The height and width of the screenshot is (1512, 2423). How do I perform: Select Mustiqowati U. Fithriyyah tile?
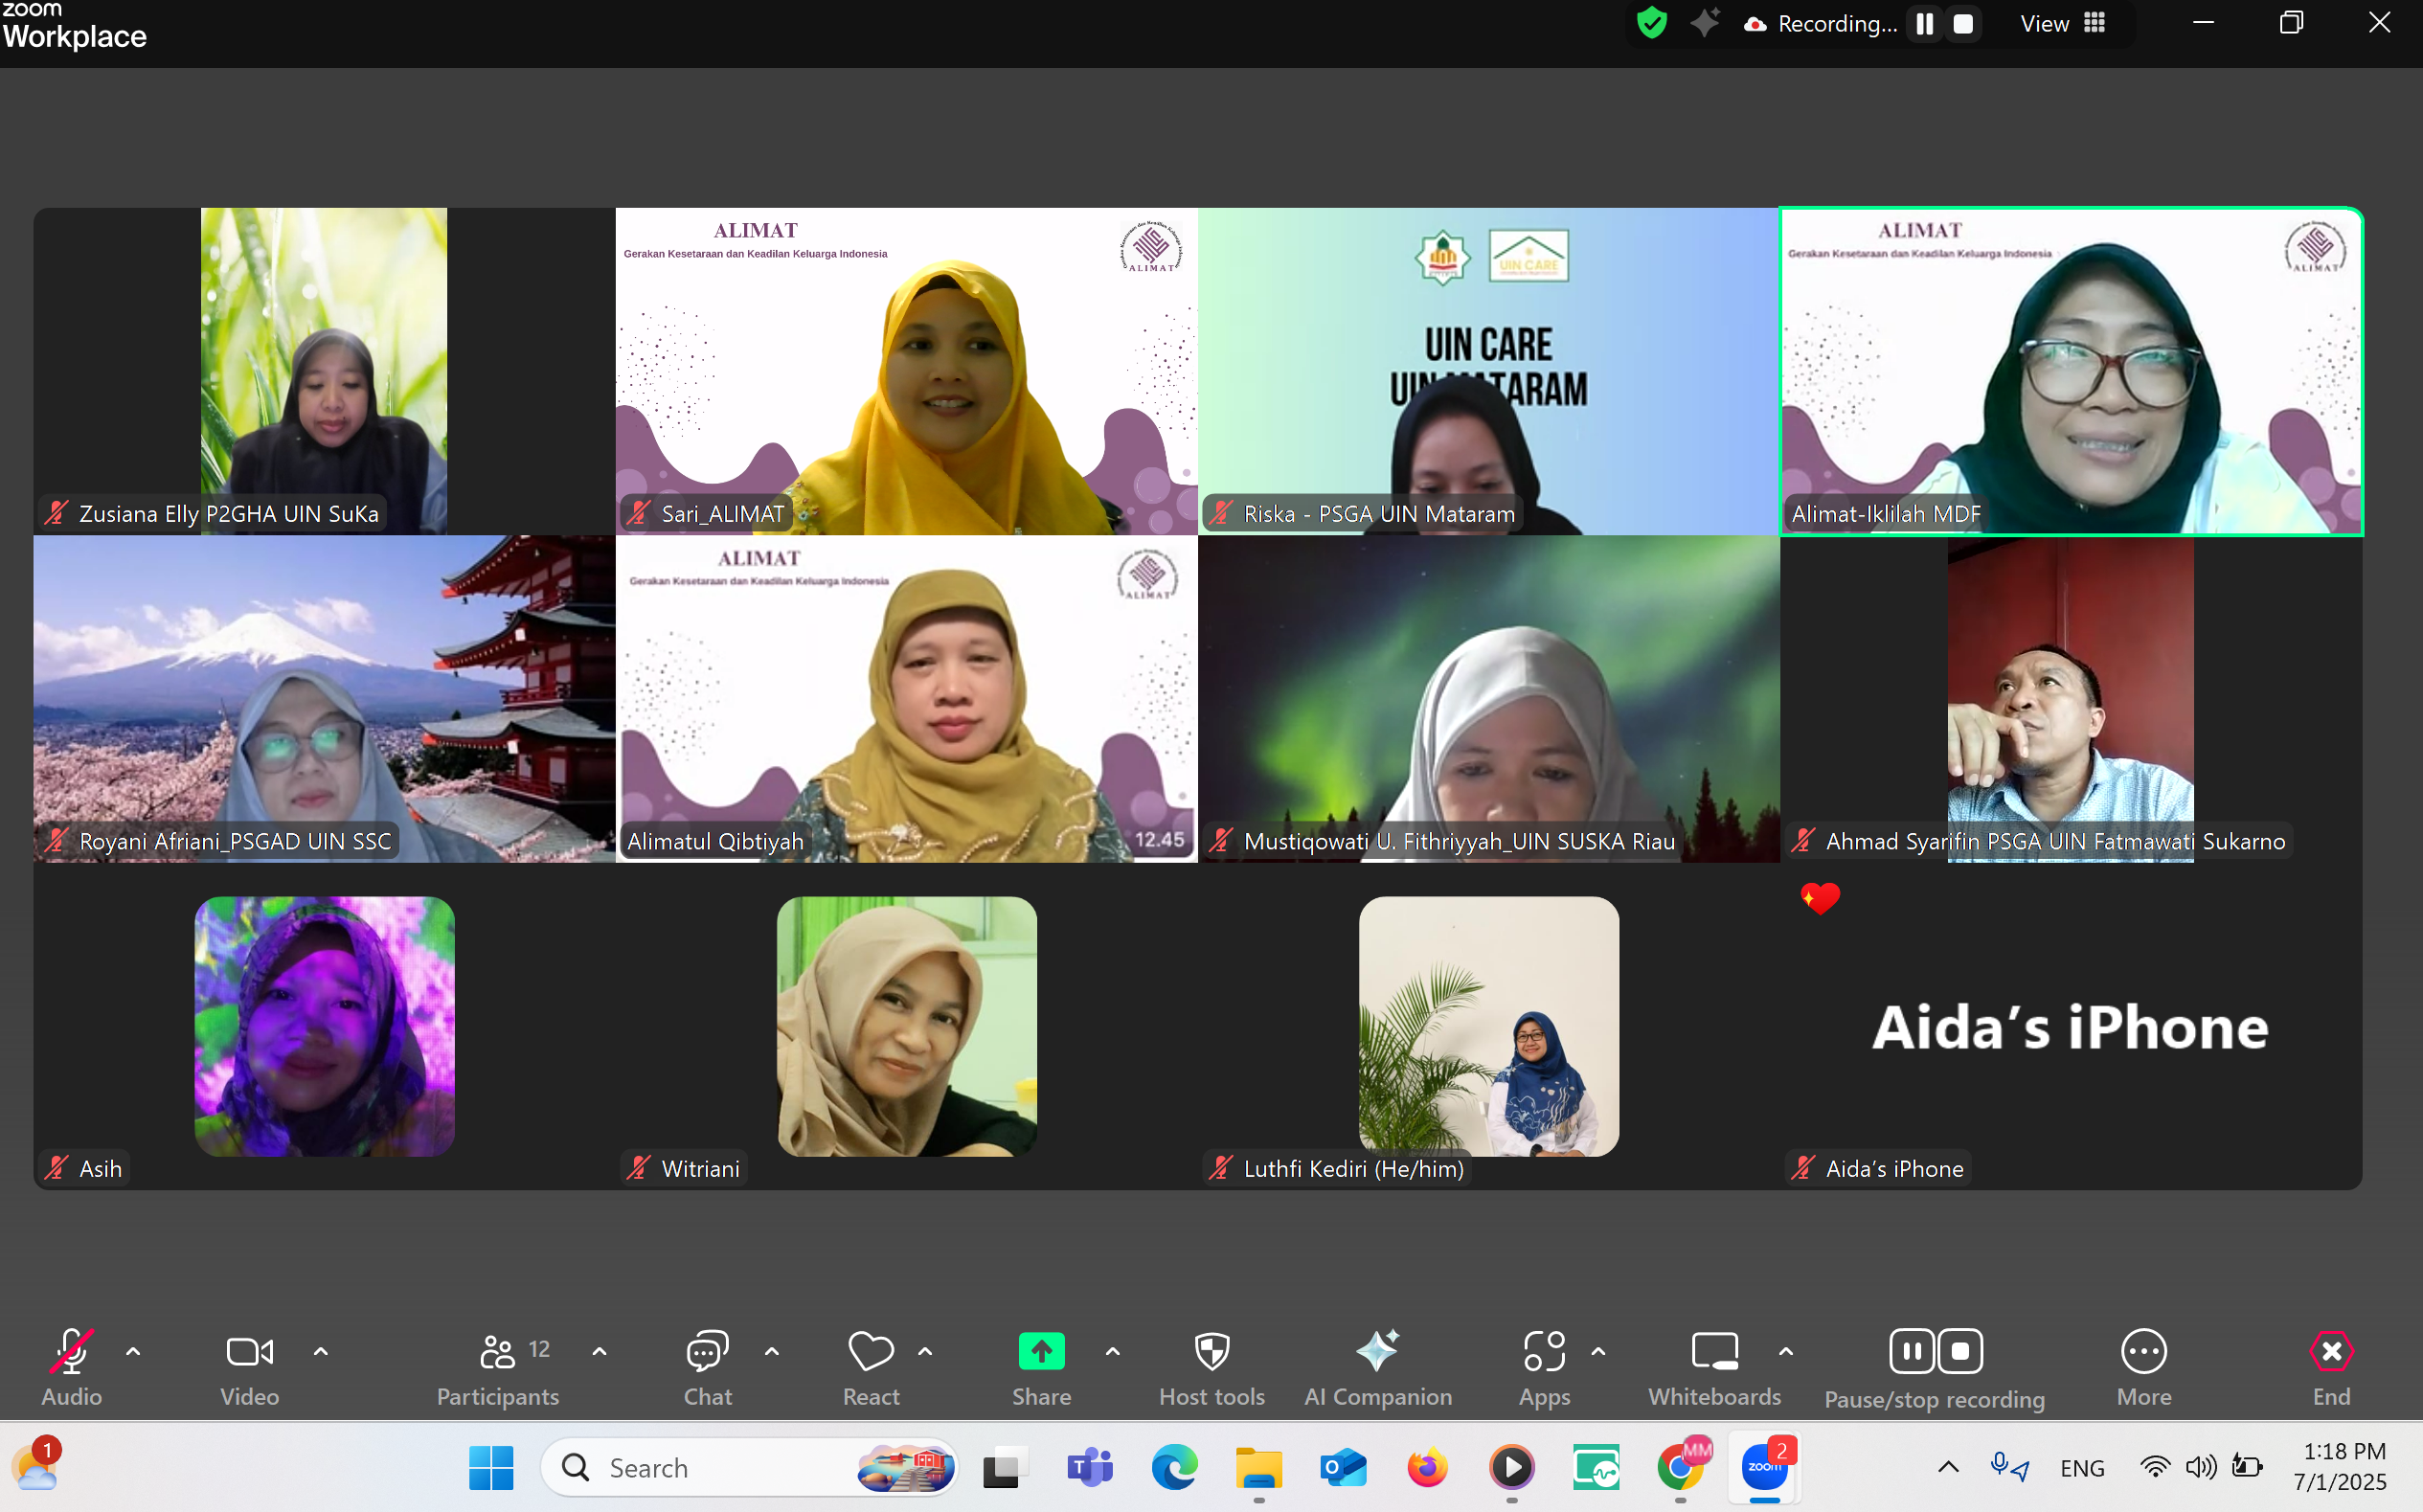[x=1488, y=699]
